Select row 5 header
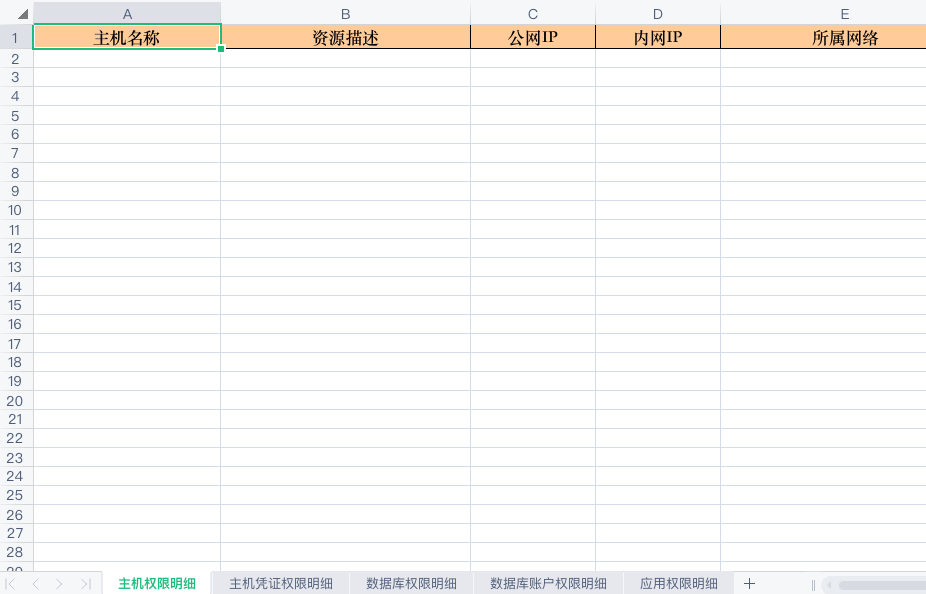 [16, 116]
